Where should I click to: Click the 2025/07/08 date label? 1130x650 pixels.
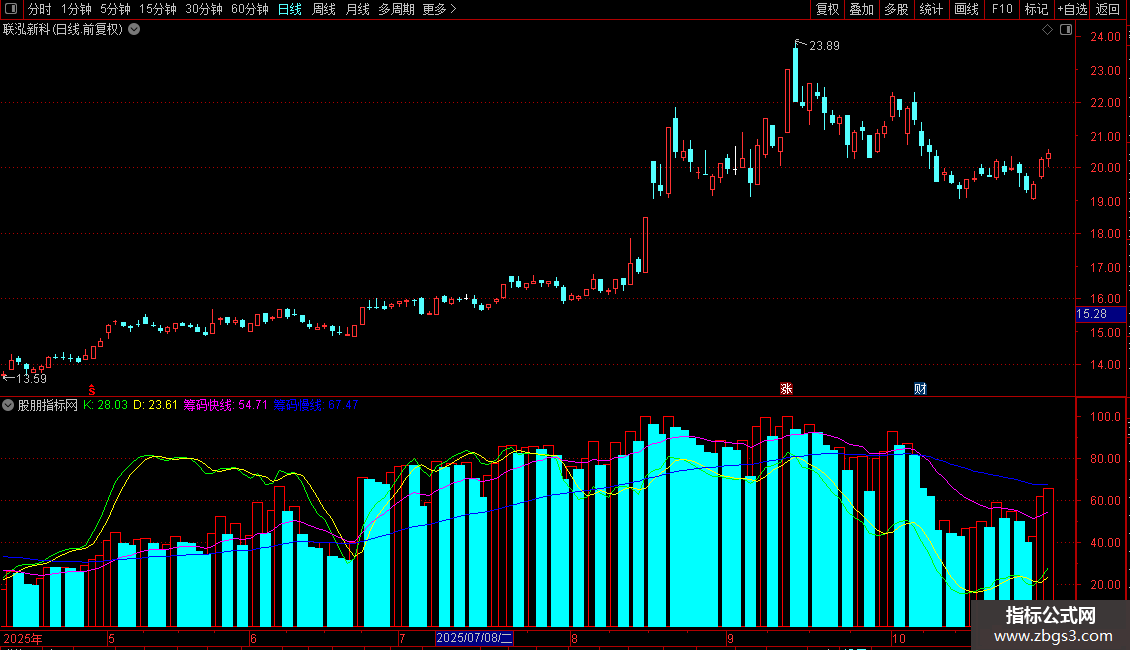tap(474, 638)
